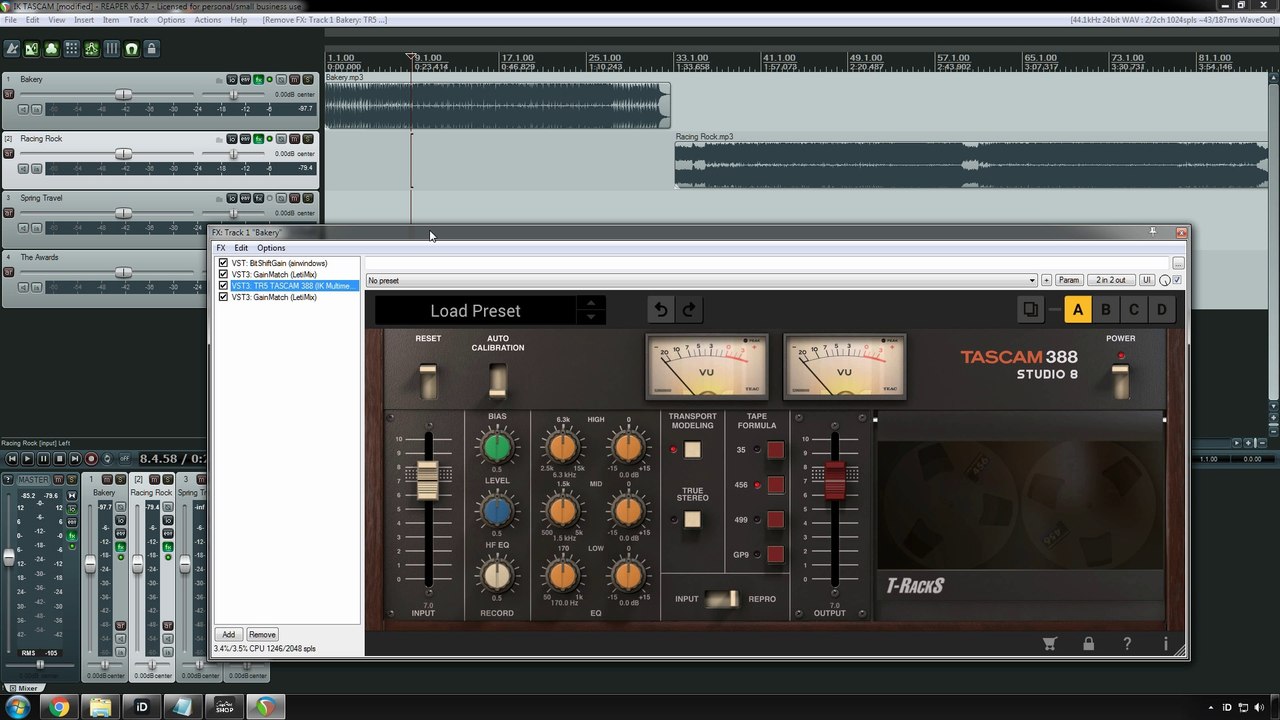The height and width of the screenshot is (720, 1280).
Task: Open FX menu in FX window
Action: coord(221,248)
